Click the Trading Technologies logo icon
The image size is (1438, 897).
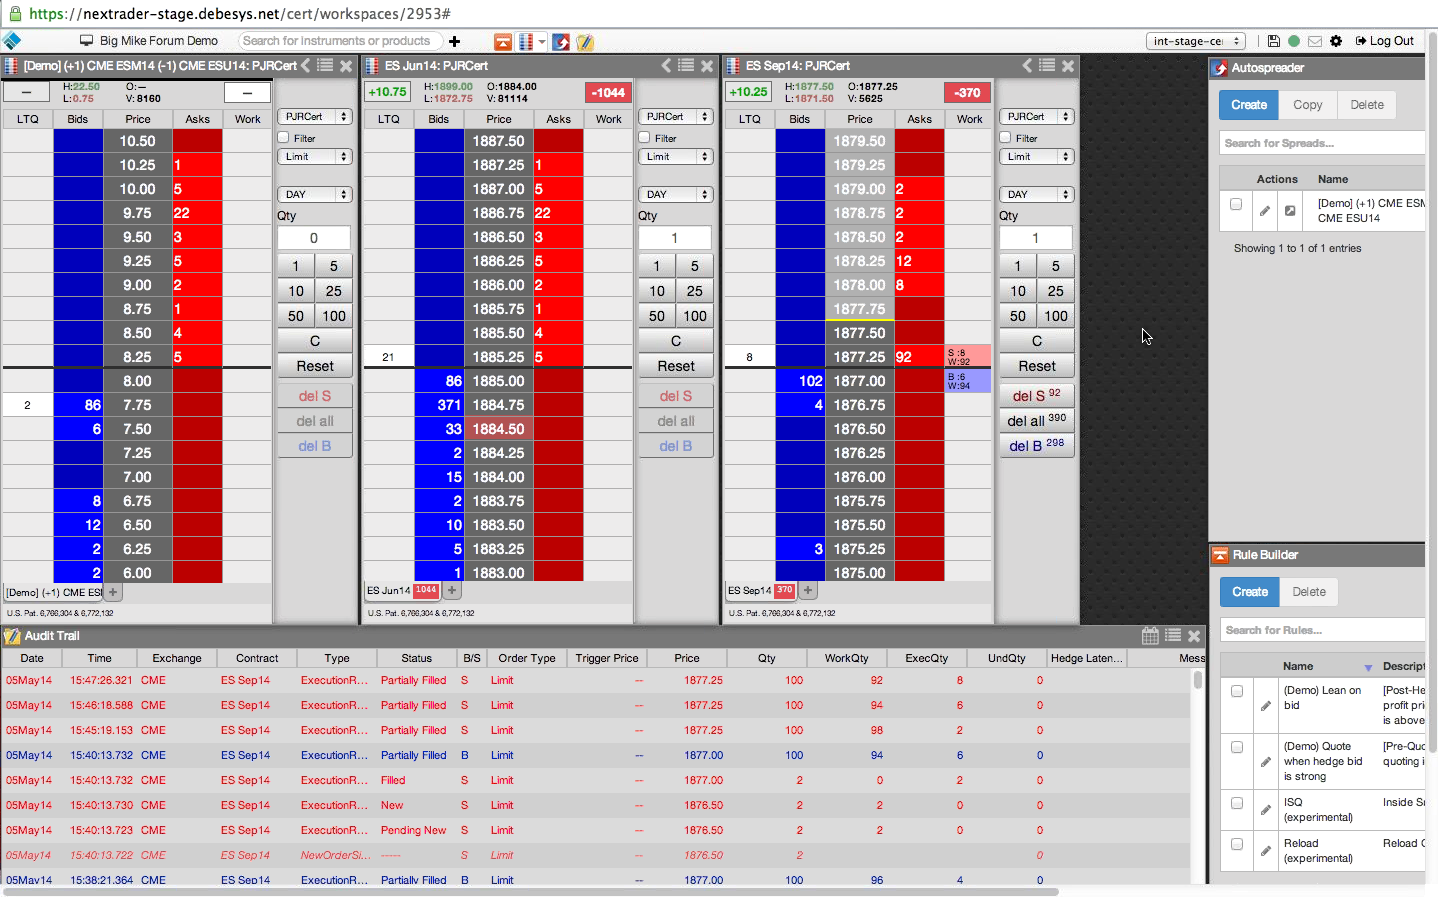click(x=11, y=41)
